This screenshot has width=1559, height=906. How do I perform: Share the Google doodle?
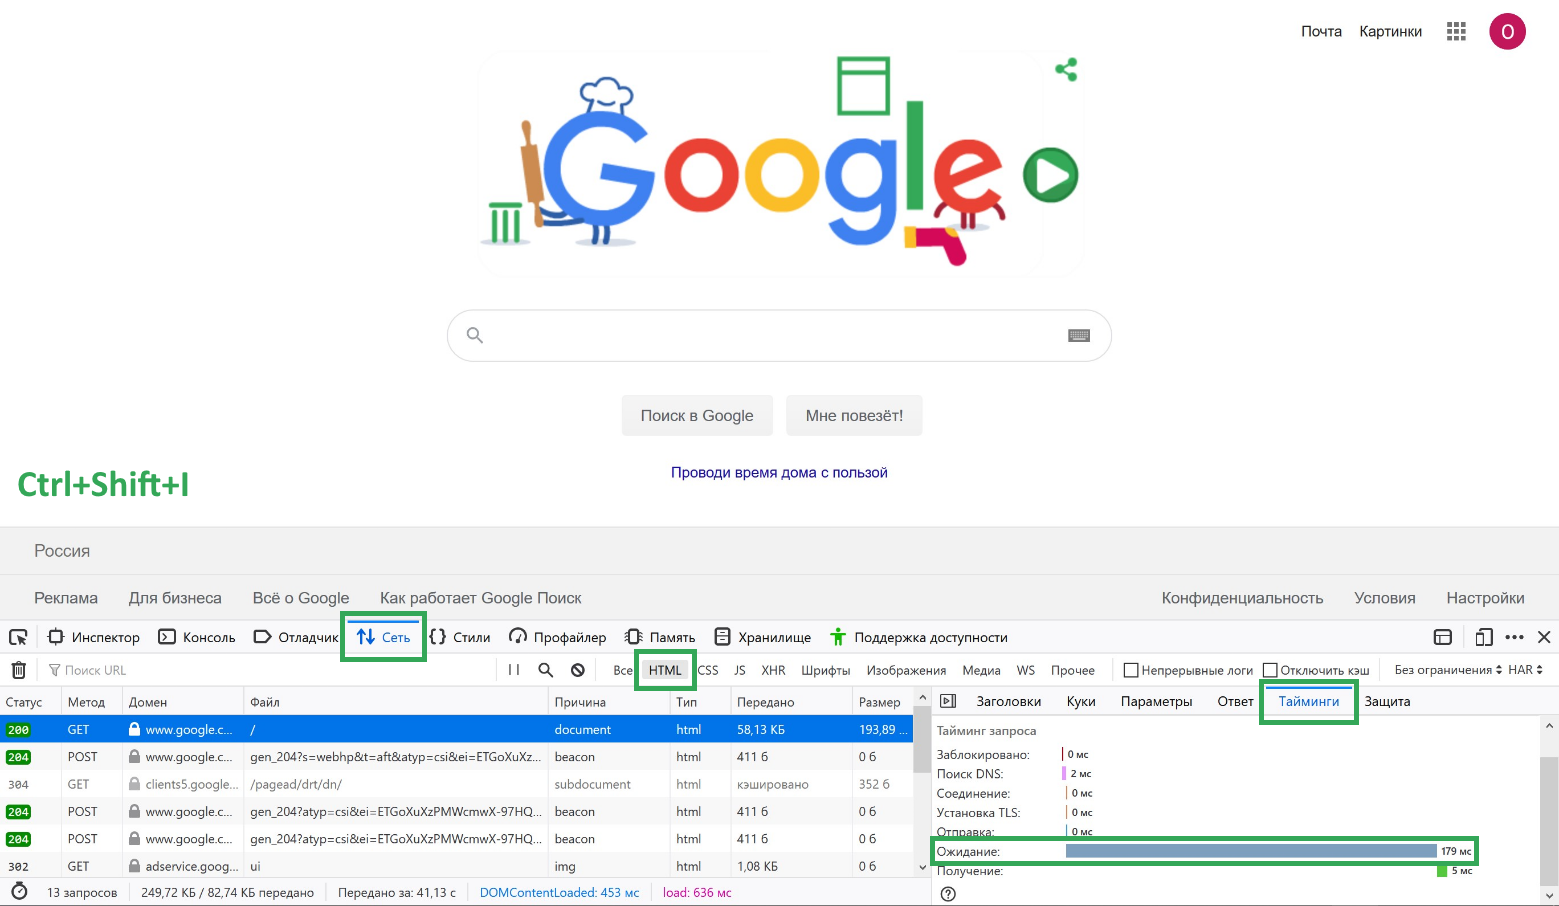[x=1066, y=70]
